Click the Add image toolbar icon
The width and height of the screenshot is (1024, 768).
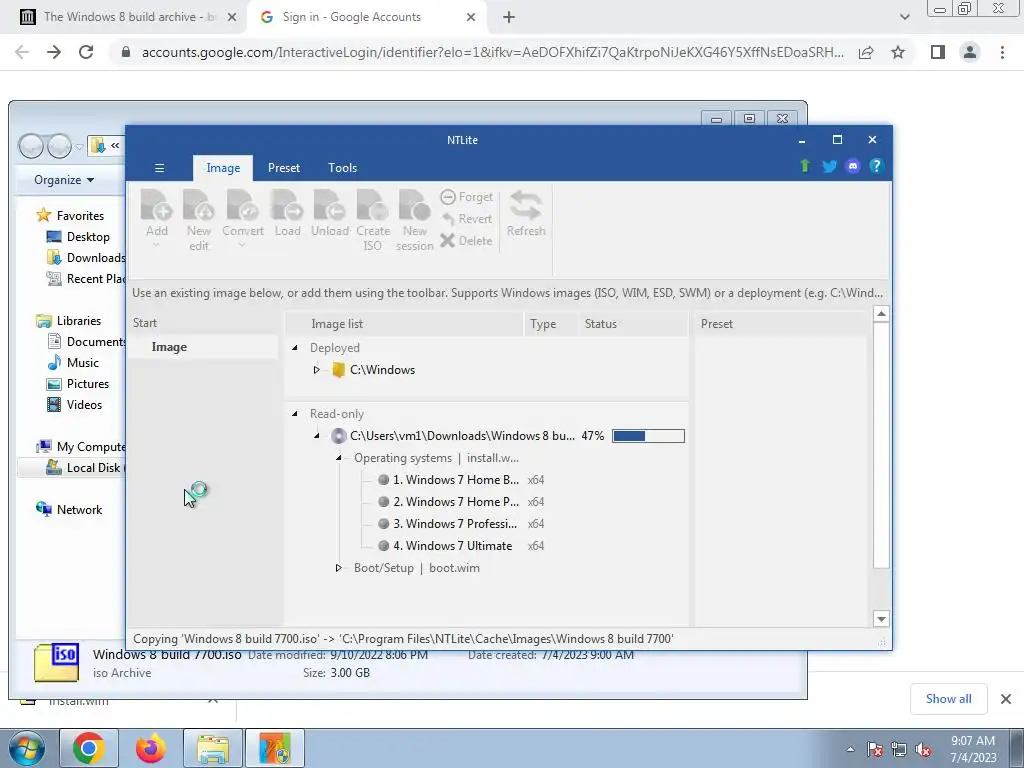pos(157,219)
